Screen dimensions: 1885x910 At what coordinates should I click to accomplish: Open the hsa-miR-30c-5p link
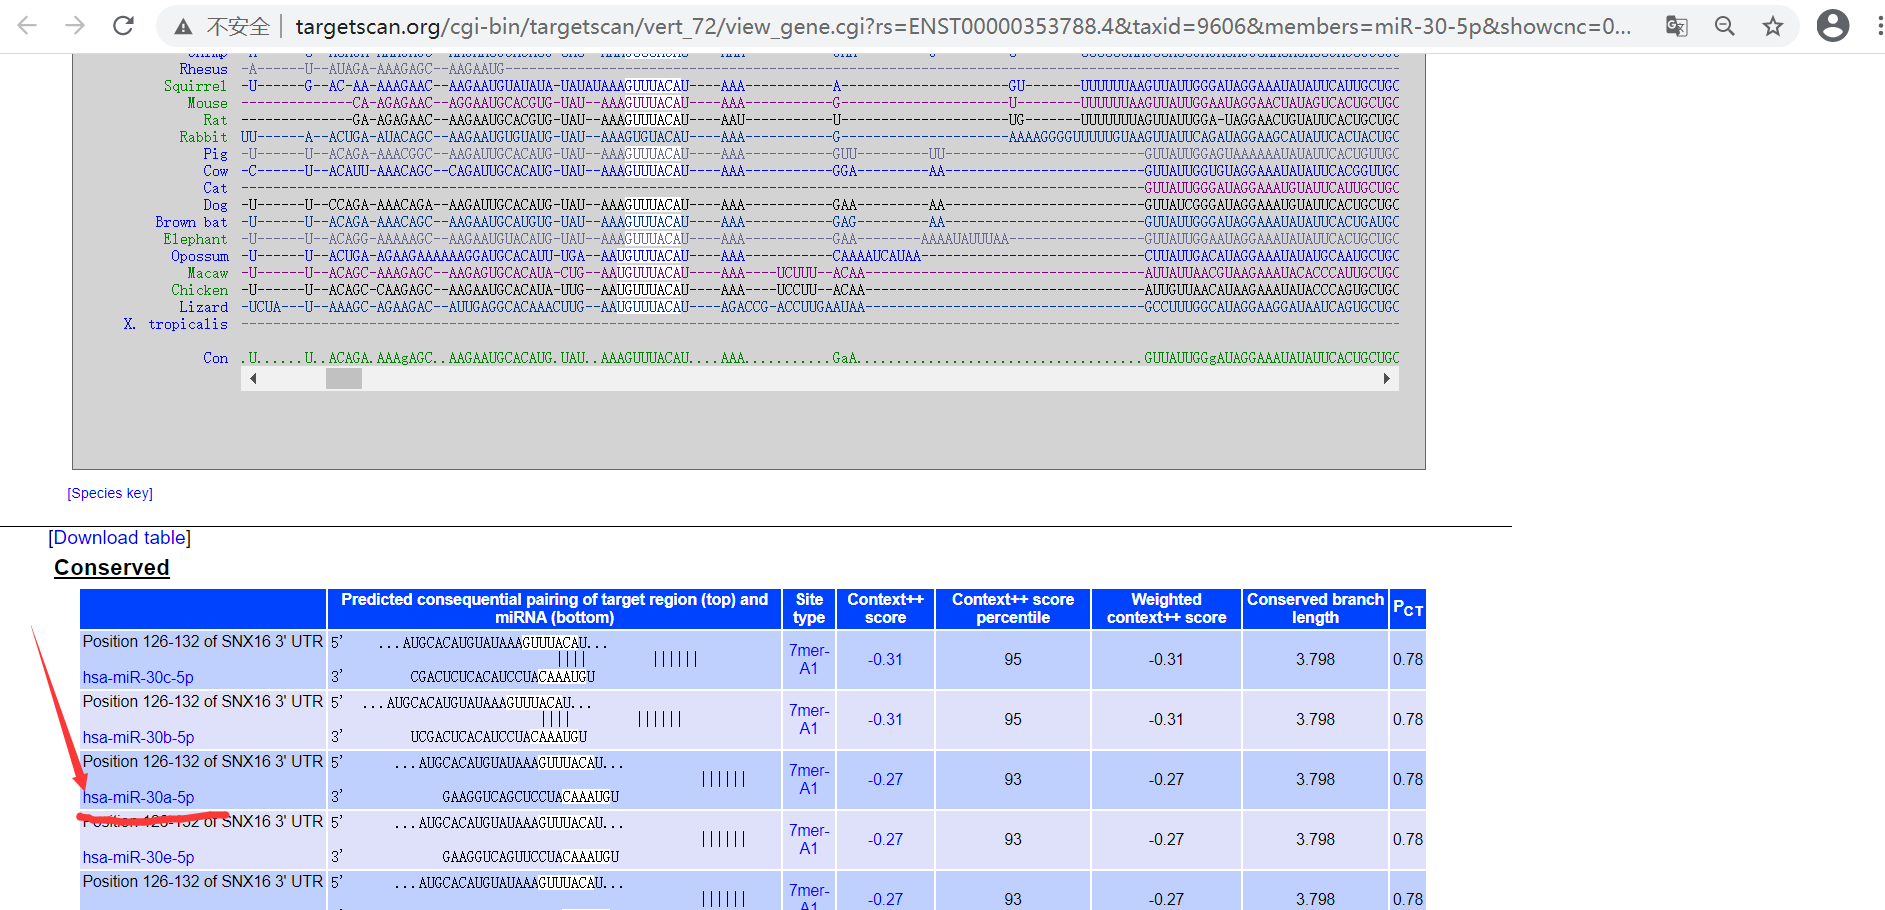pos(138,677)
